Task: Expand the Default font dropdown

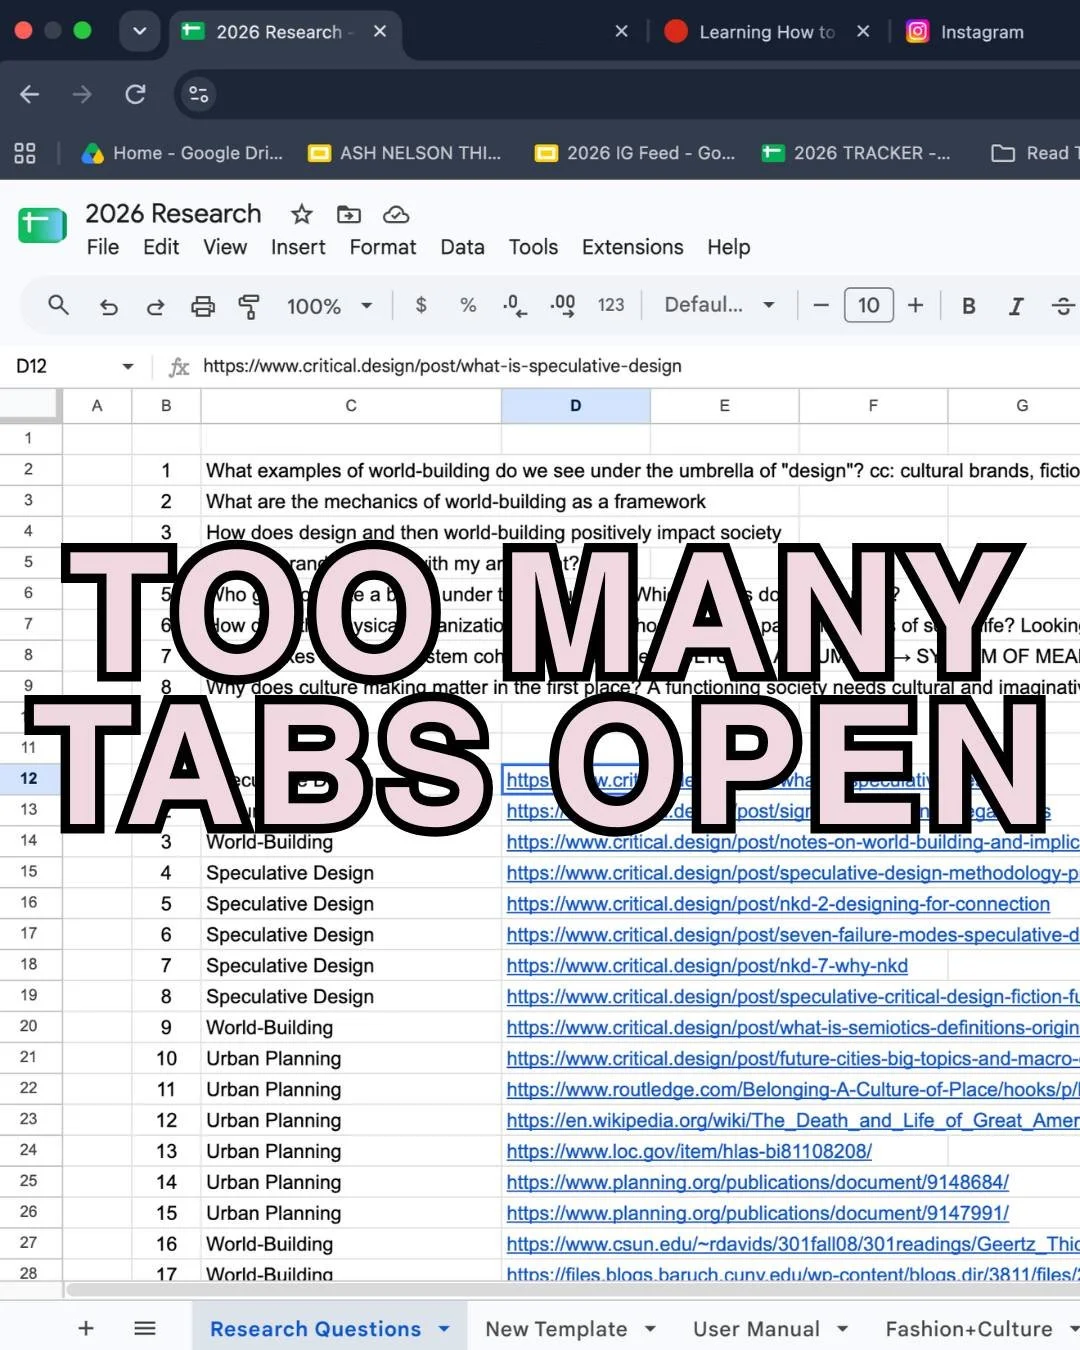Action: tap(720, 305)
